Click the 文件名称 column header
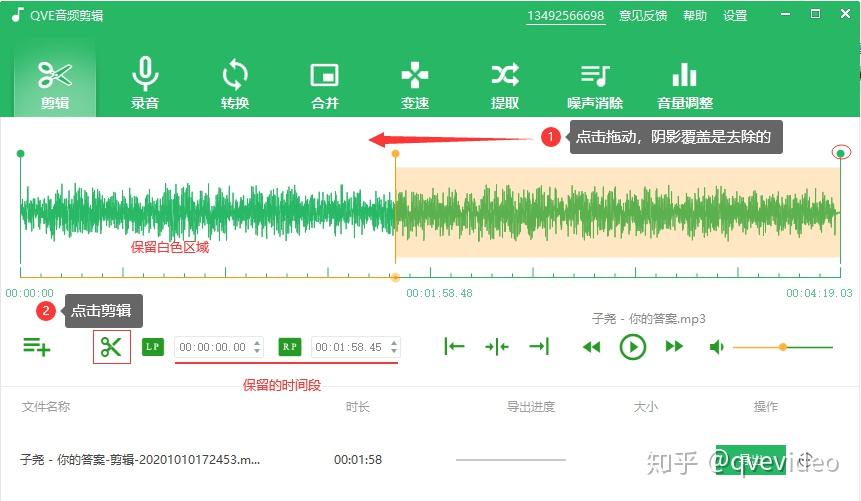Image resolution: width=861 pixels, height=501 pixels. 46,407
